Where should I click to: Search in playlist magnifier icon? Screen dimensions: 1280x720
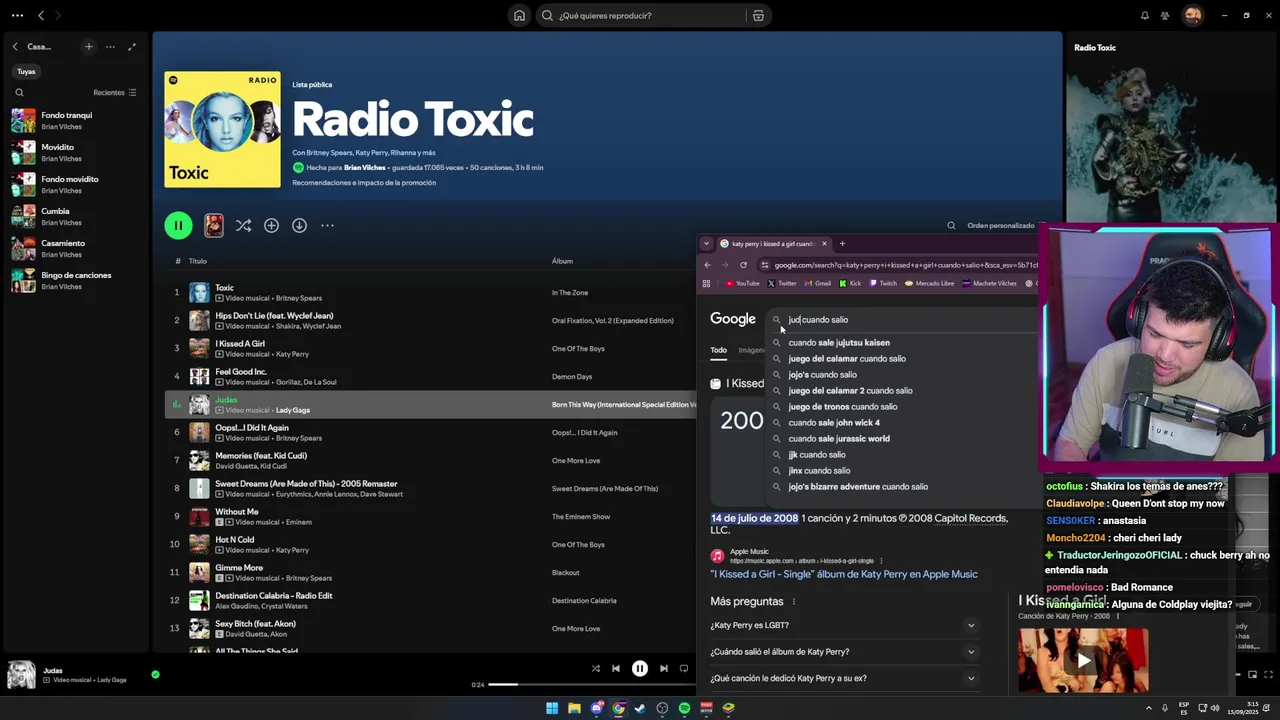coord(951,225)
